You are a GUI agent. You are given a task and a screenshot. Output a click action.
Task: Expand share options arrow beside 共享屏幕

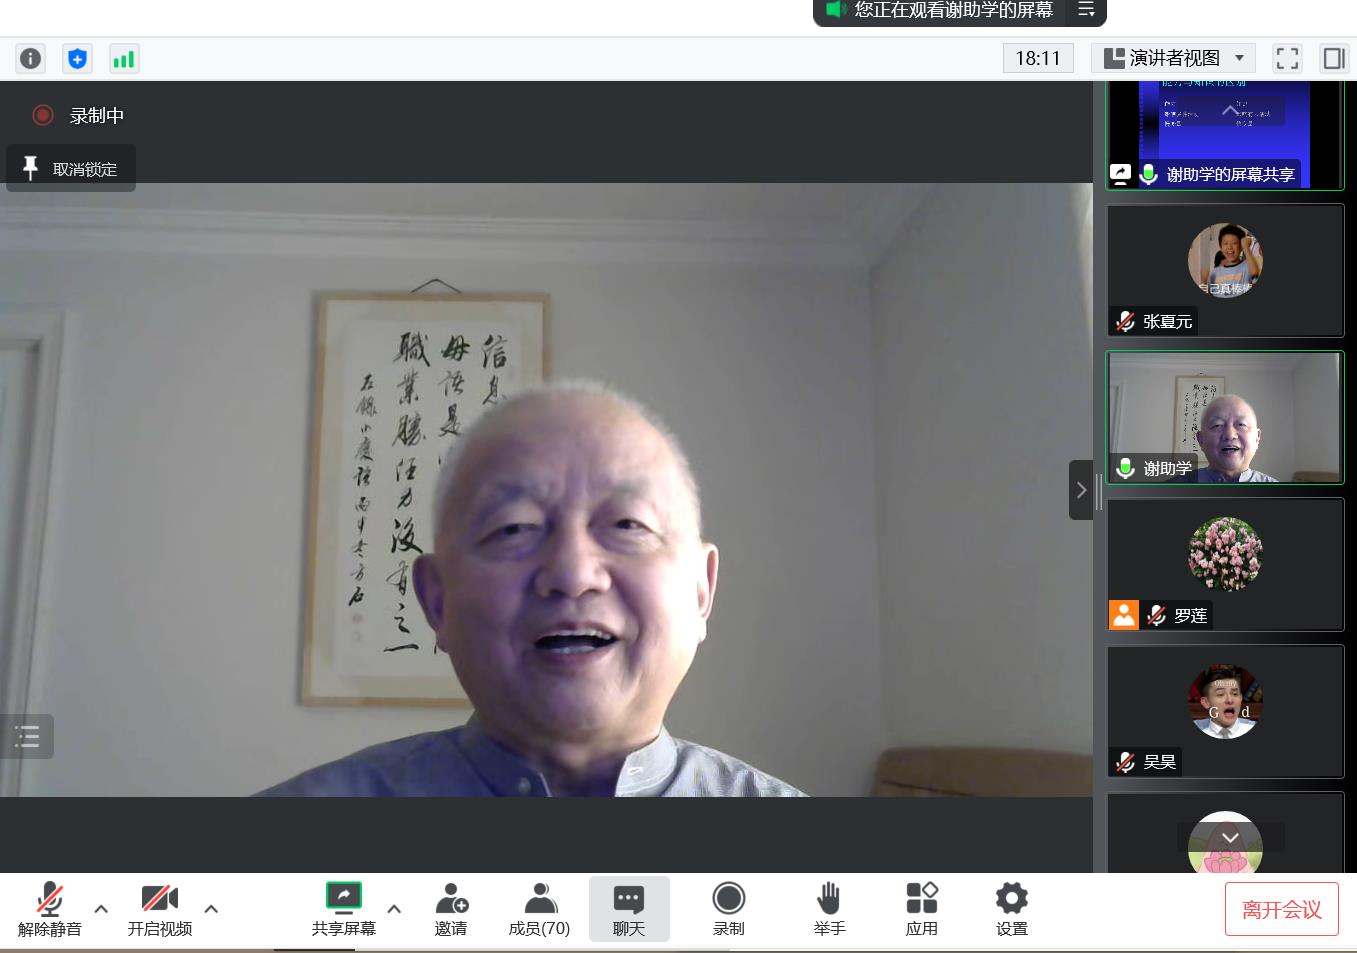point(394,909)
